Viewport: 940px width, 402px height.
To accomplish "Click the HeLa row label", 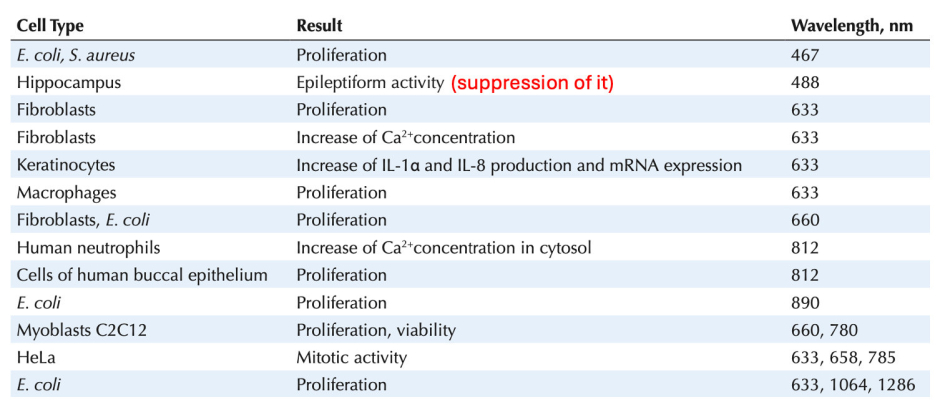I will coord(34,358).
